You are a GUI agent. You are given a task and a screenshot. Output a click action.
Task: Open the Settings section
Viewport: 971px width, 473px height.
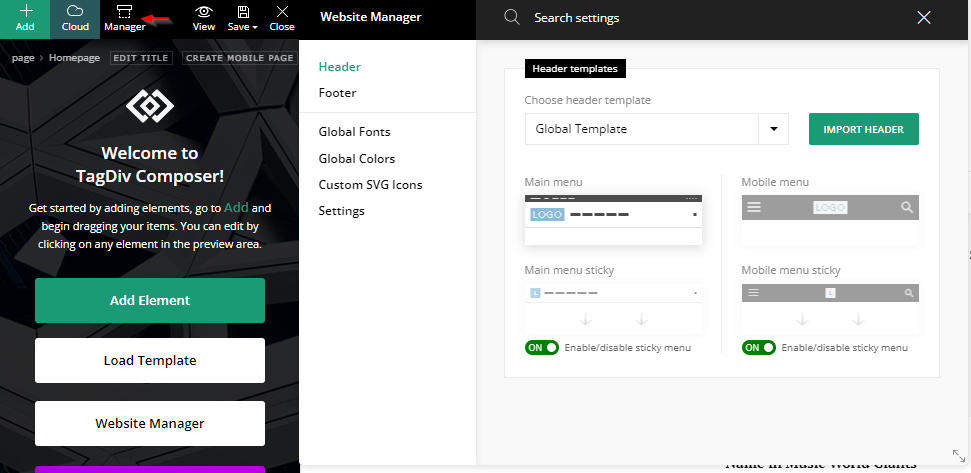[x=341, y=211]
